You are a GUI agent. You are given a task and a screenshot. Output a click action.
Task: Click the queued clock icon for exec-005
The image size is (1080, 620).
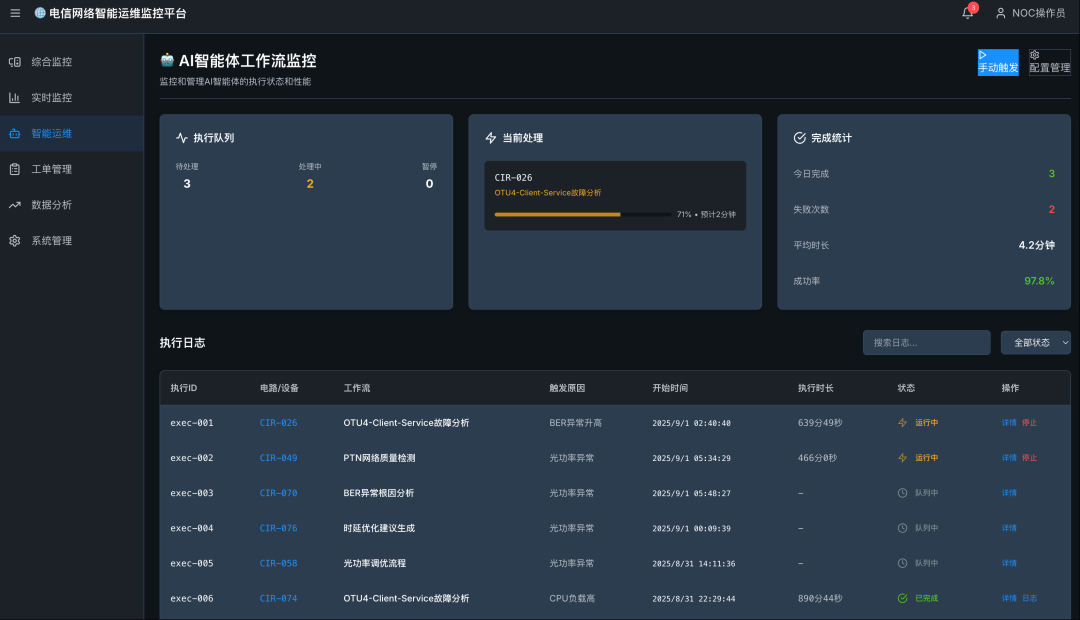click(x=902, y=564)
